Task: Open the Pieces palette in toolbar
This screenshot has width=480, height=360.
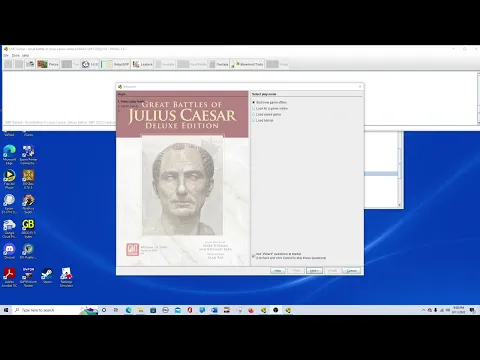Action: tap(48, 64)
